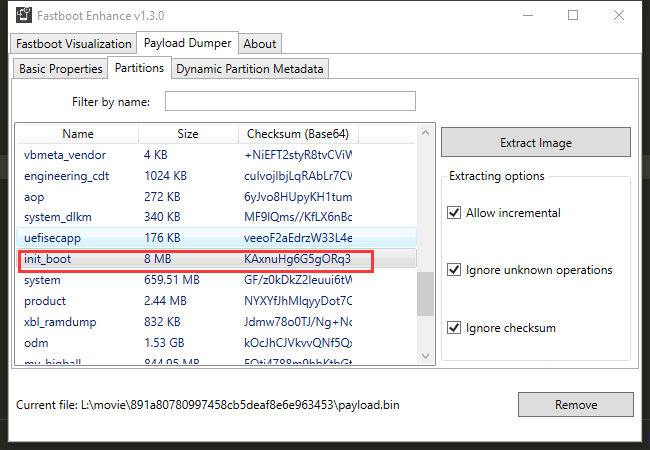Switch to Fastboot Visualization tab

(73, 44)
